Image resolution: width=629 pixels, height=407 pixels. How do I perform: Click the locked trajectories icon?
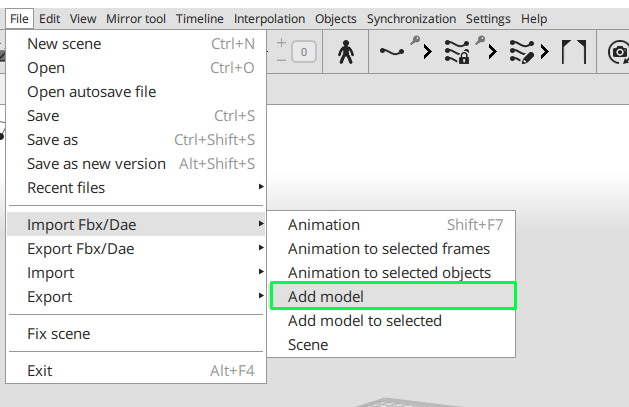[457, 52]
